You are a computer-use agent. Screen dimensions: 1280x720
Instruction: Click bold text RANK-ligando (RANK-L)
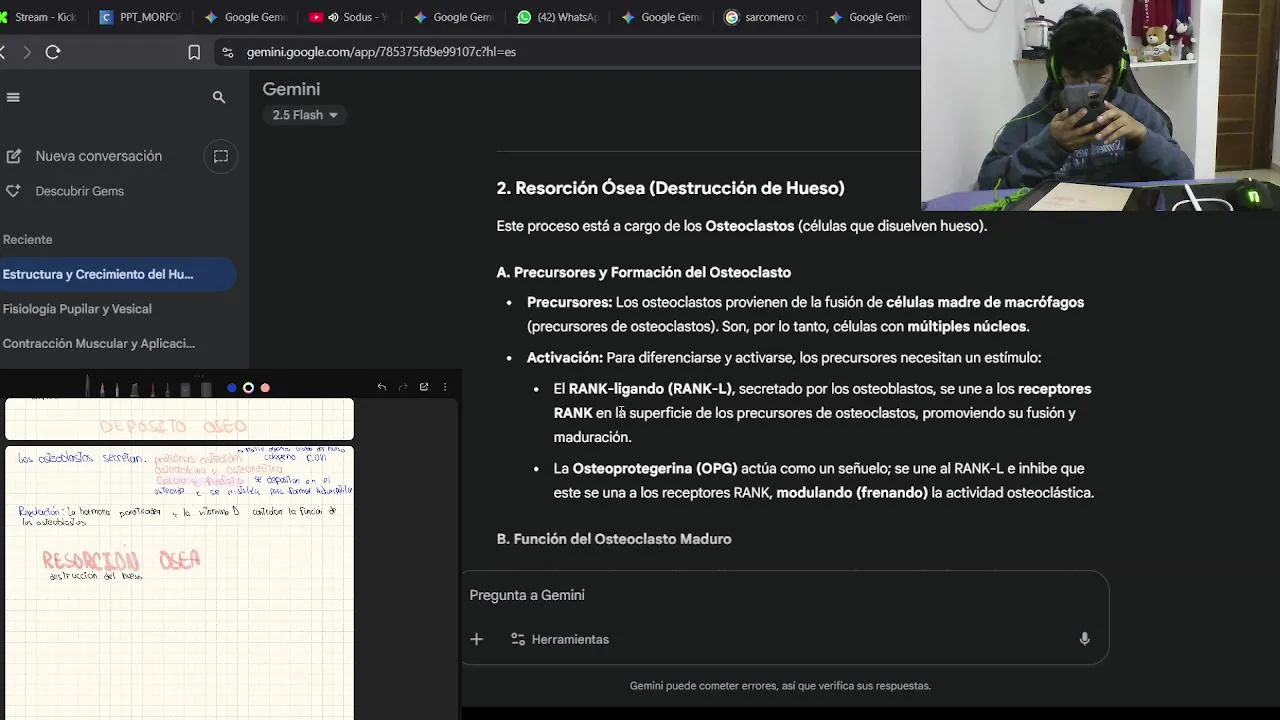click(650, 389)
